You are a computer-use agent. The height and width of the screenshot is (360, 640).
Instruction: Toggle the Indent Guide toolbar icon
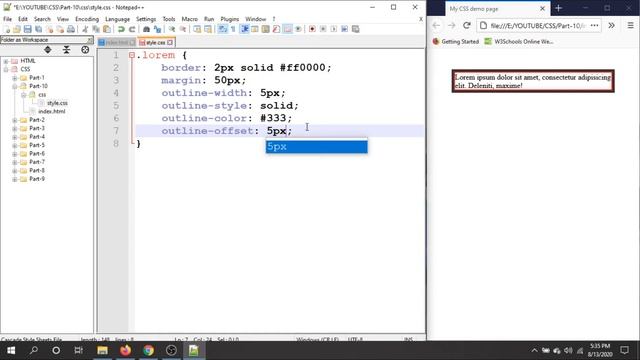(244, 29)
